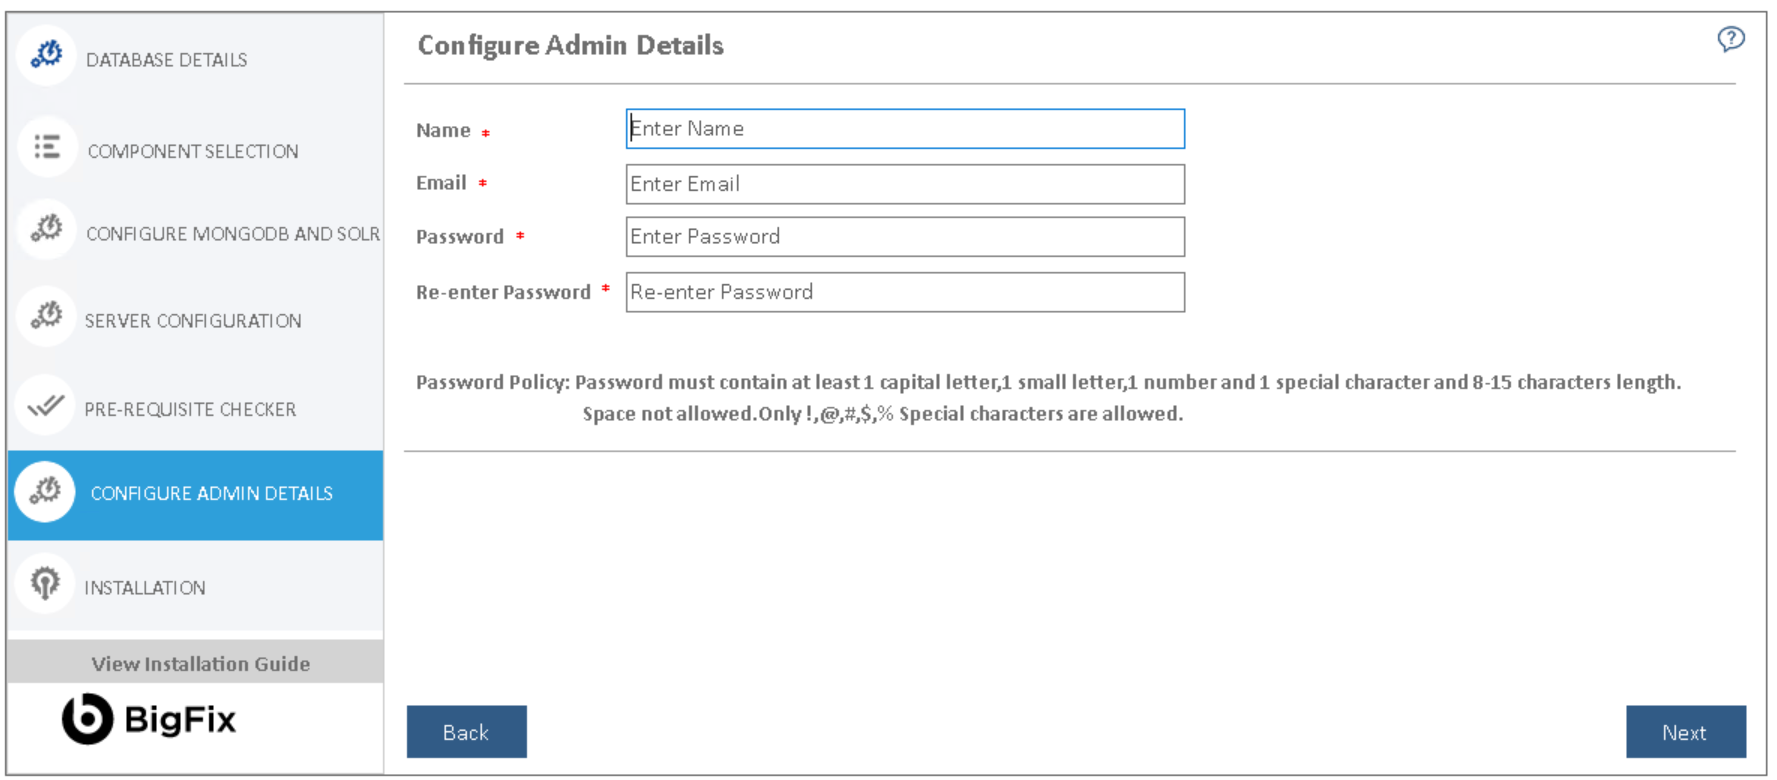Open the View Installation Guide link
This screenshot has height=780, width=1777.
click(200, 664)
